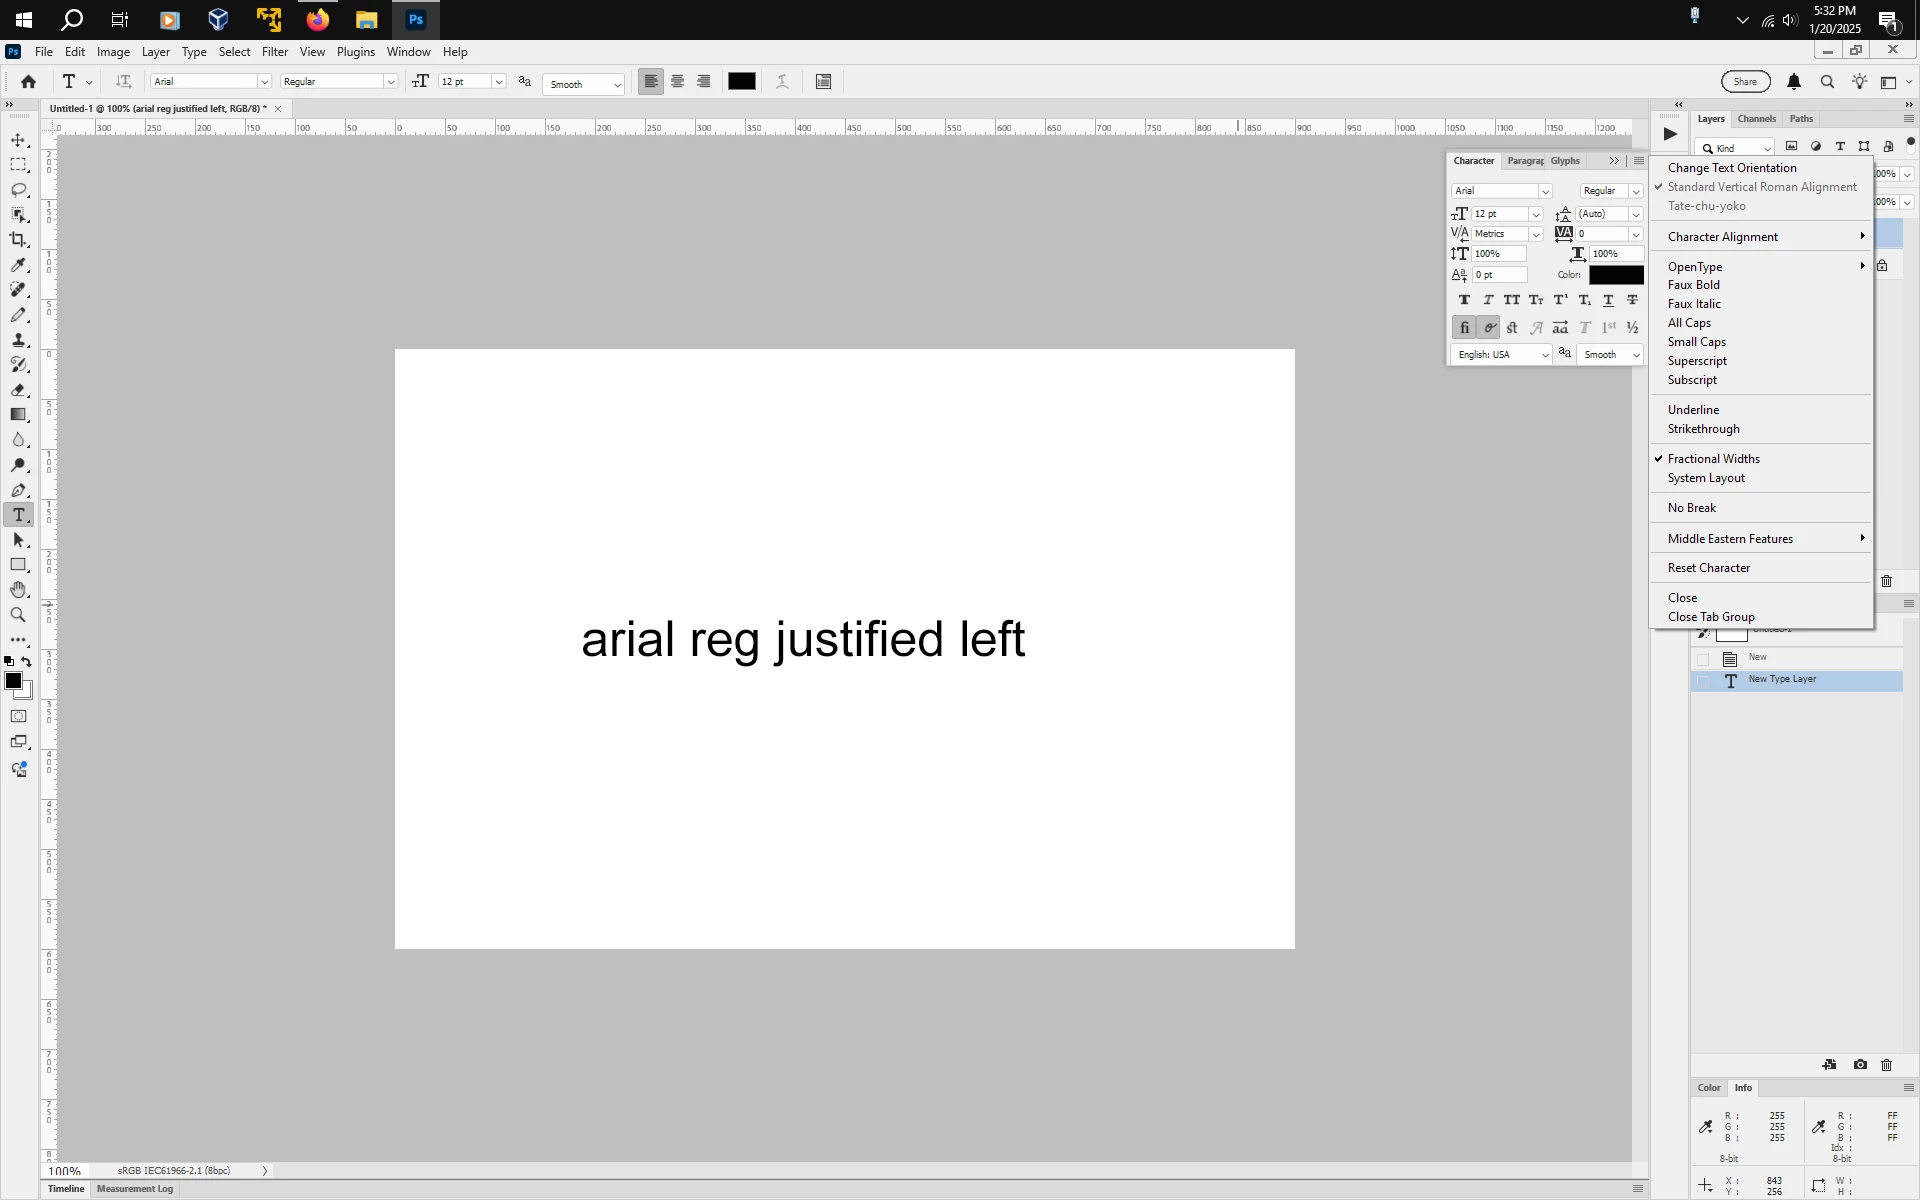Select the Eyedropper tool
The height and width of the screenshot is (1200, 1920).
pyautogui.click(x=19, y=265)
